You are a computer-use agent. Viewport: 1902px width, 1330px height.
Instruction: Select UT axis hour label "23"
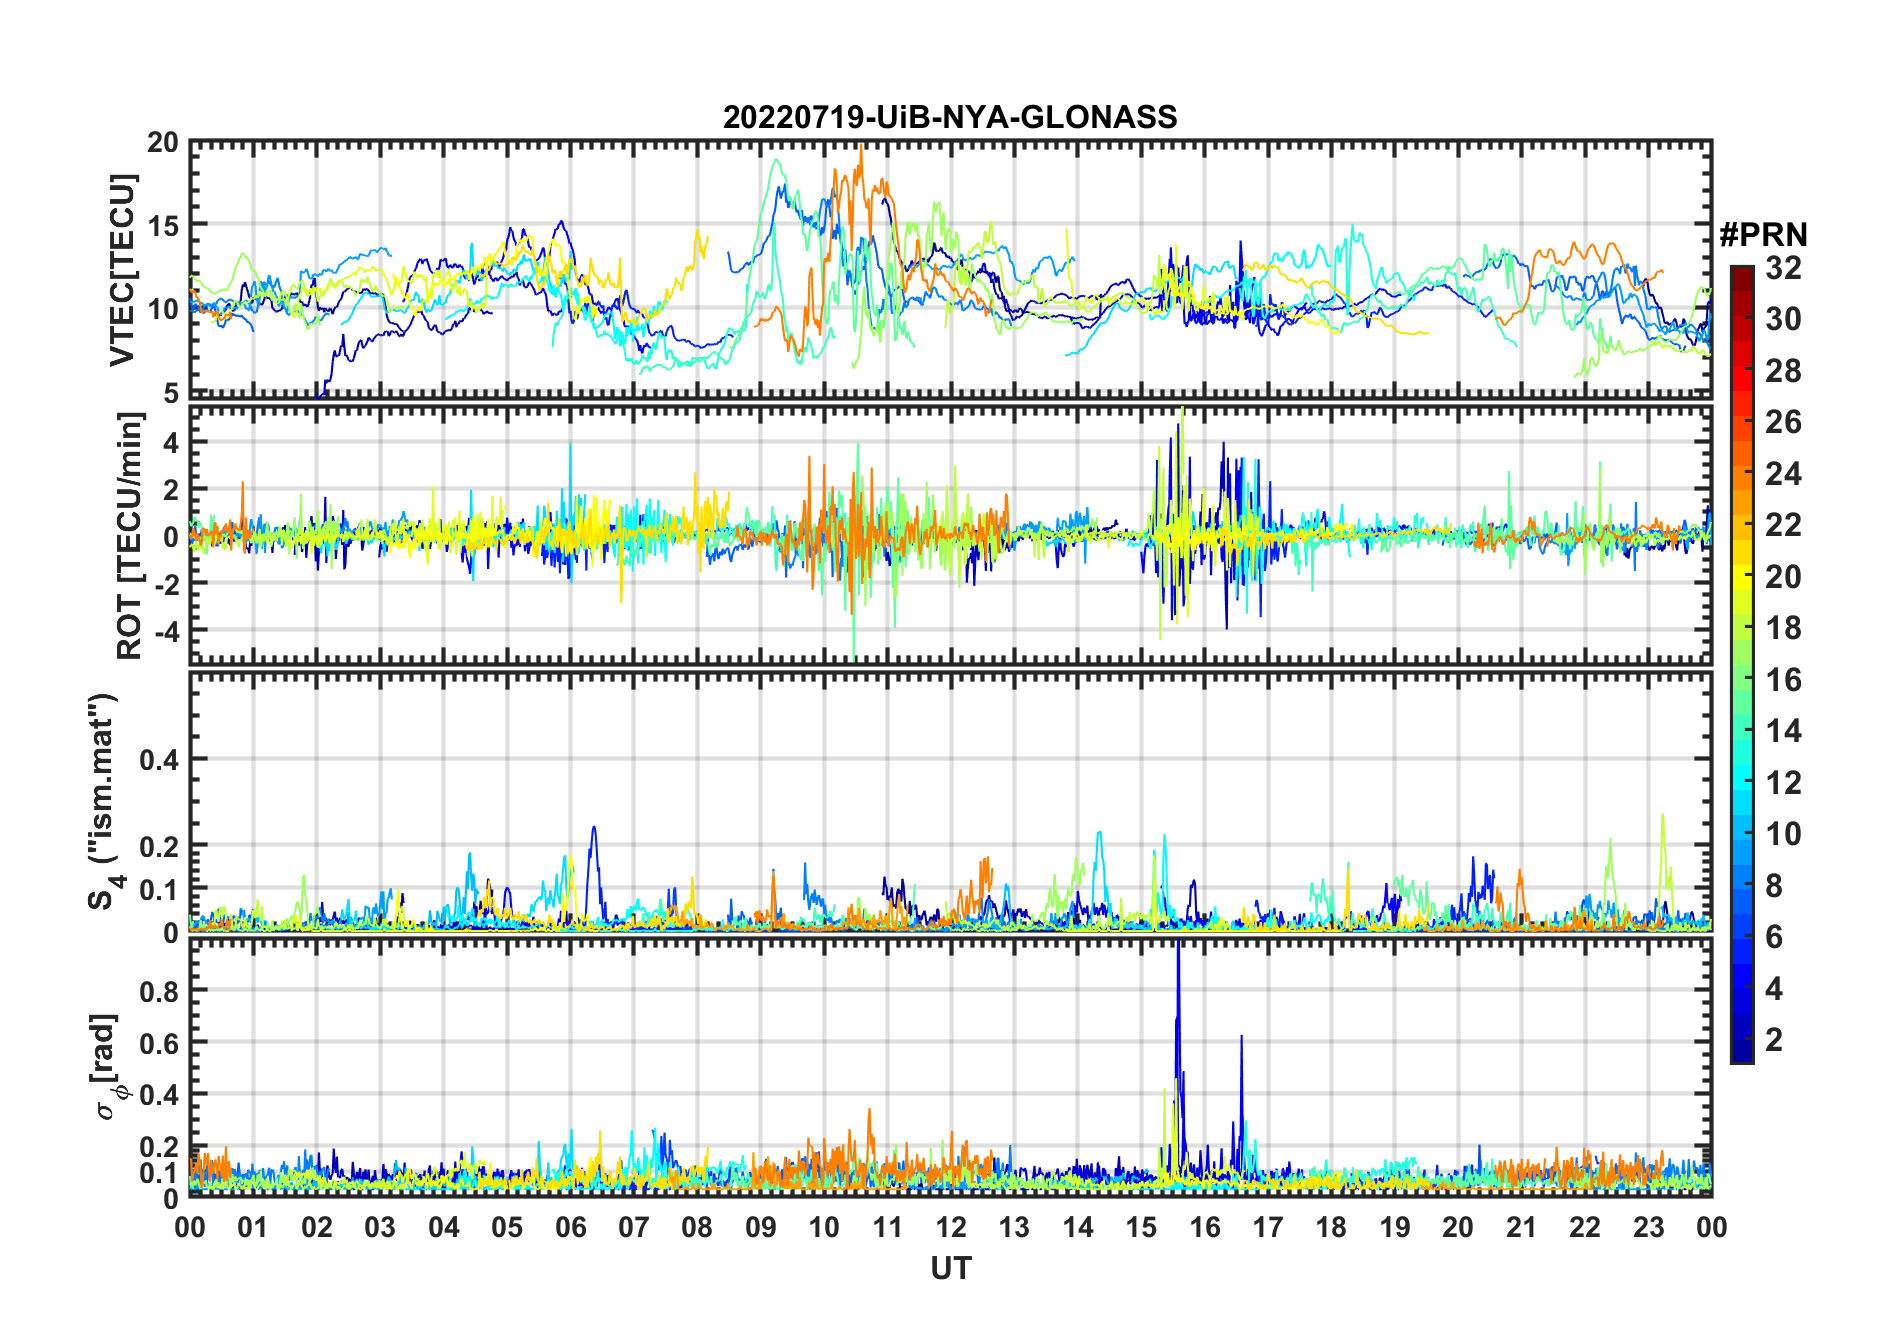click(1648, 1228)
